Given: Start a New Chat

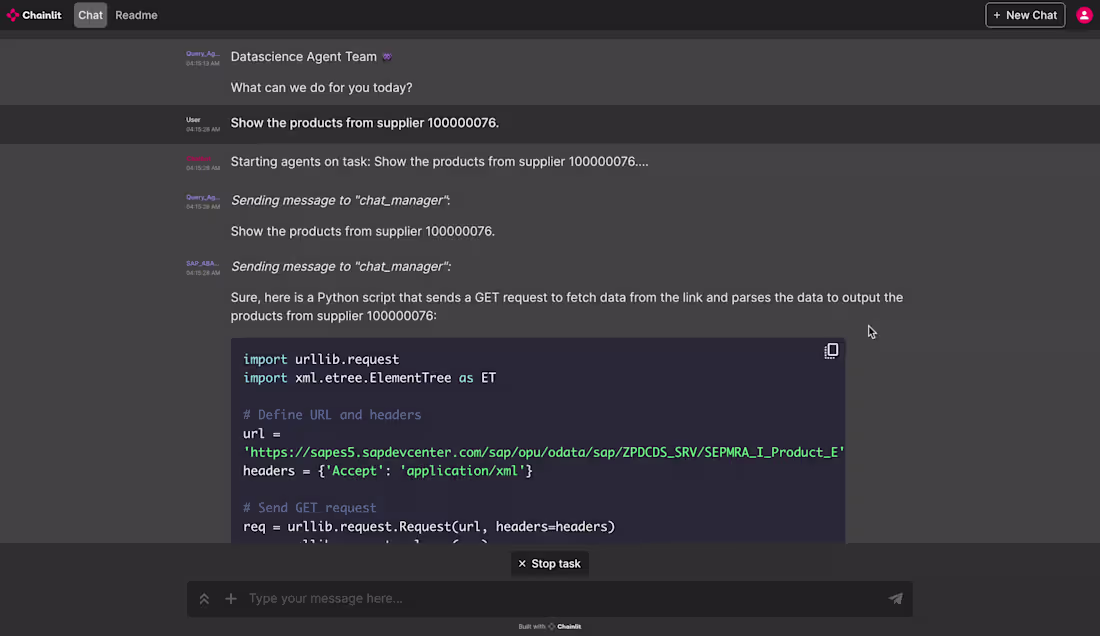Looking at the screenshot, I should tap(1025, 15).
